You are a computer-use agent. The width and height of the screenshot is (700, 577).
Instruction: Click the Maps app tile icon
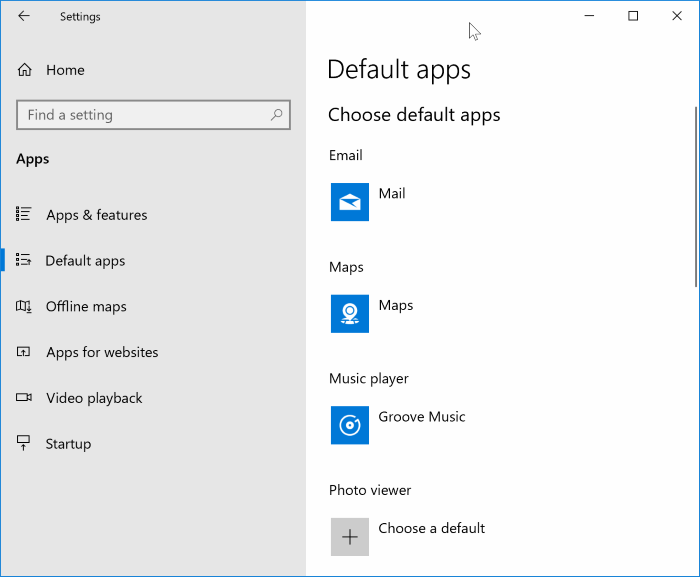click(350, 314)
